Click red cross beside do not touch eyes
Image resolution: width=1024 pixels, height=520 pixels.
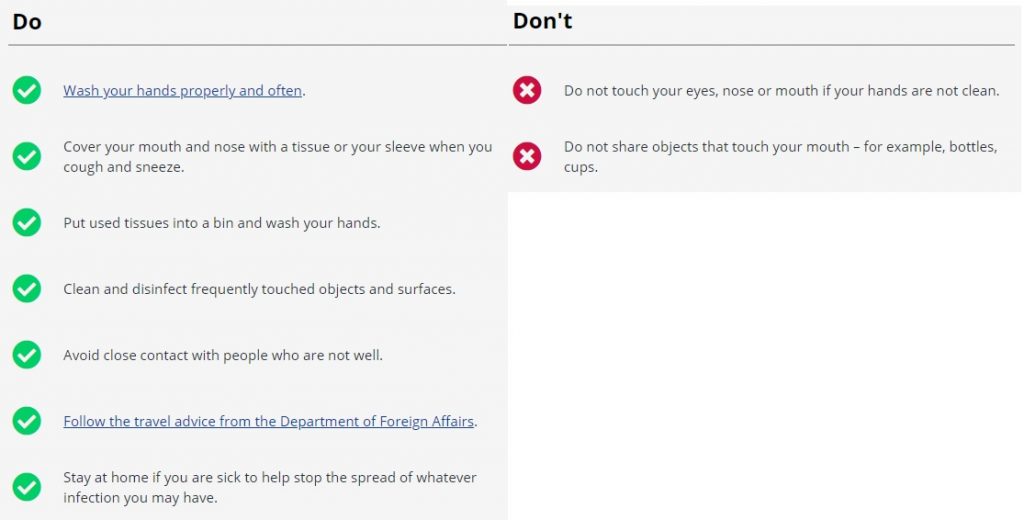point(527,90)
